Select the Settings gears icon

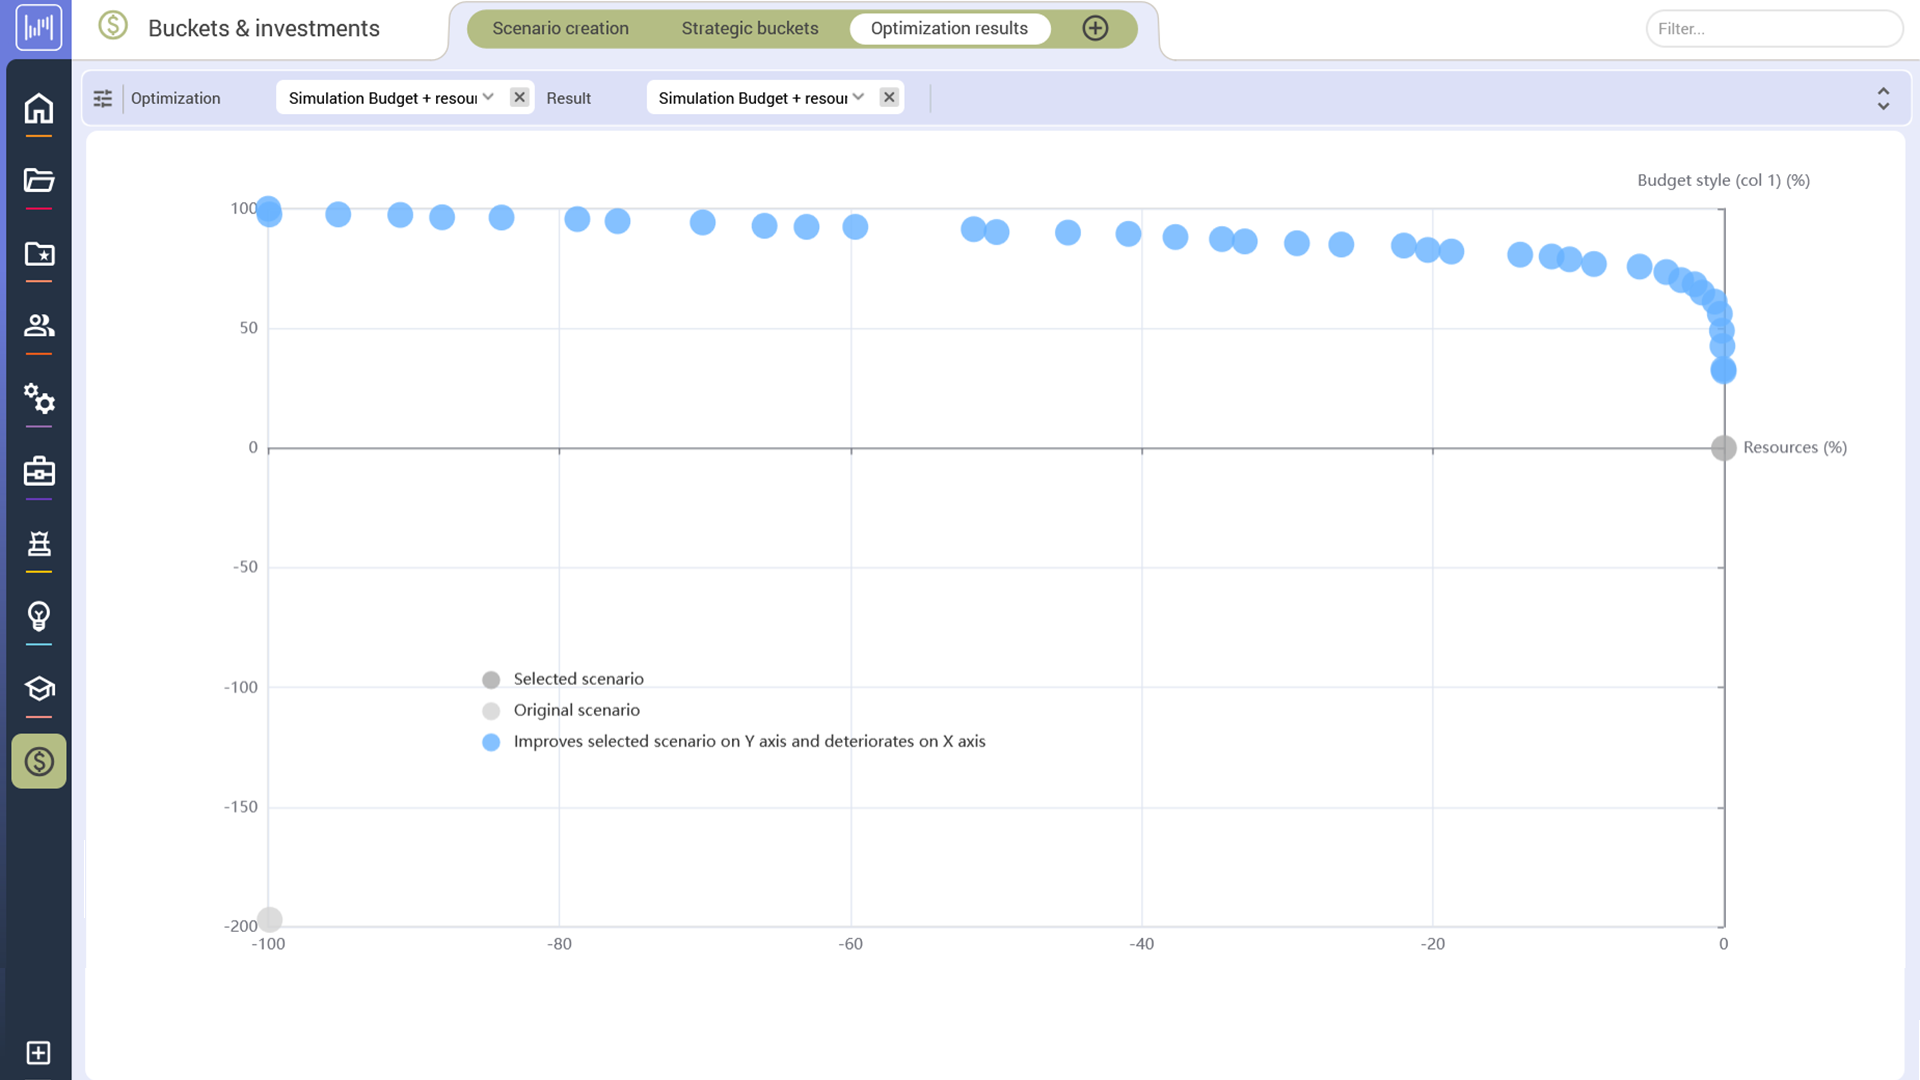(x=38, y=400)
